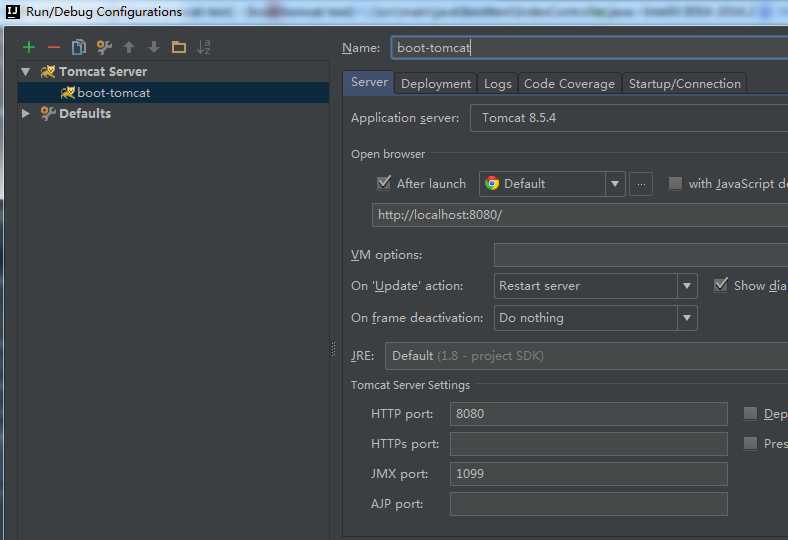Toggle the Preserve checkbox next to HTTPs port
Screen dimensions: 788x540
[750, 443]
